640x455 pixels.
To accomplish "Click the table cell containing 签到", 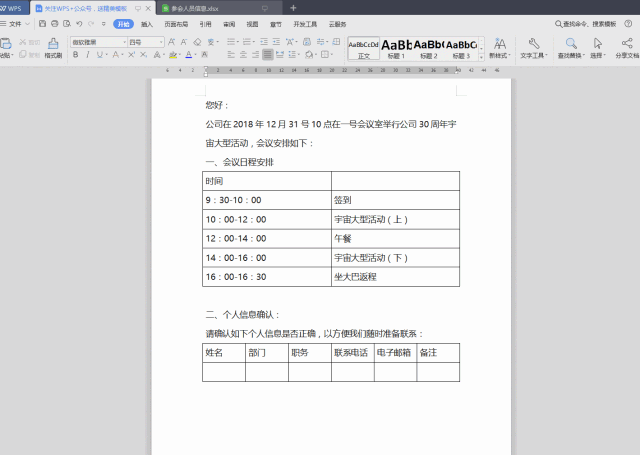I will tap(396, 200).
